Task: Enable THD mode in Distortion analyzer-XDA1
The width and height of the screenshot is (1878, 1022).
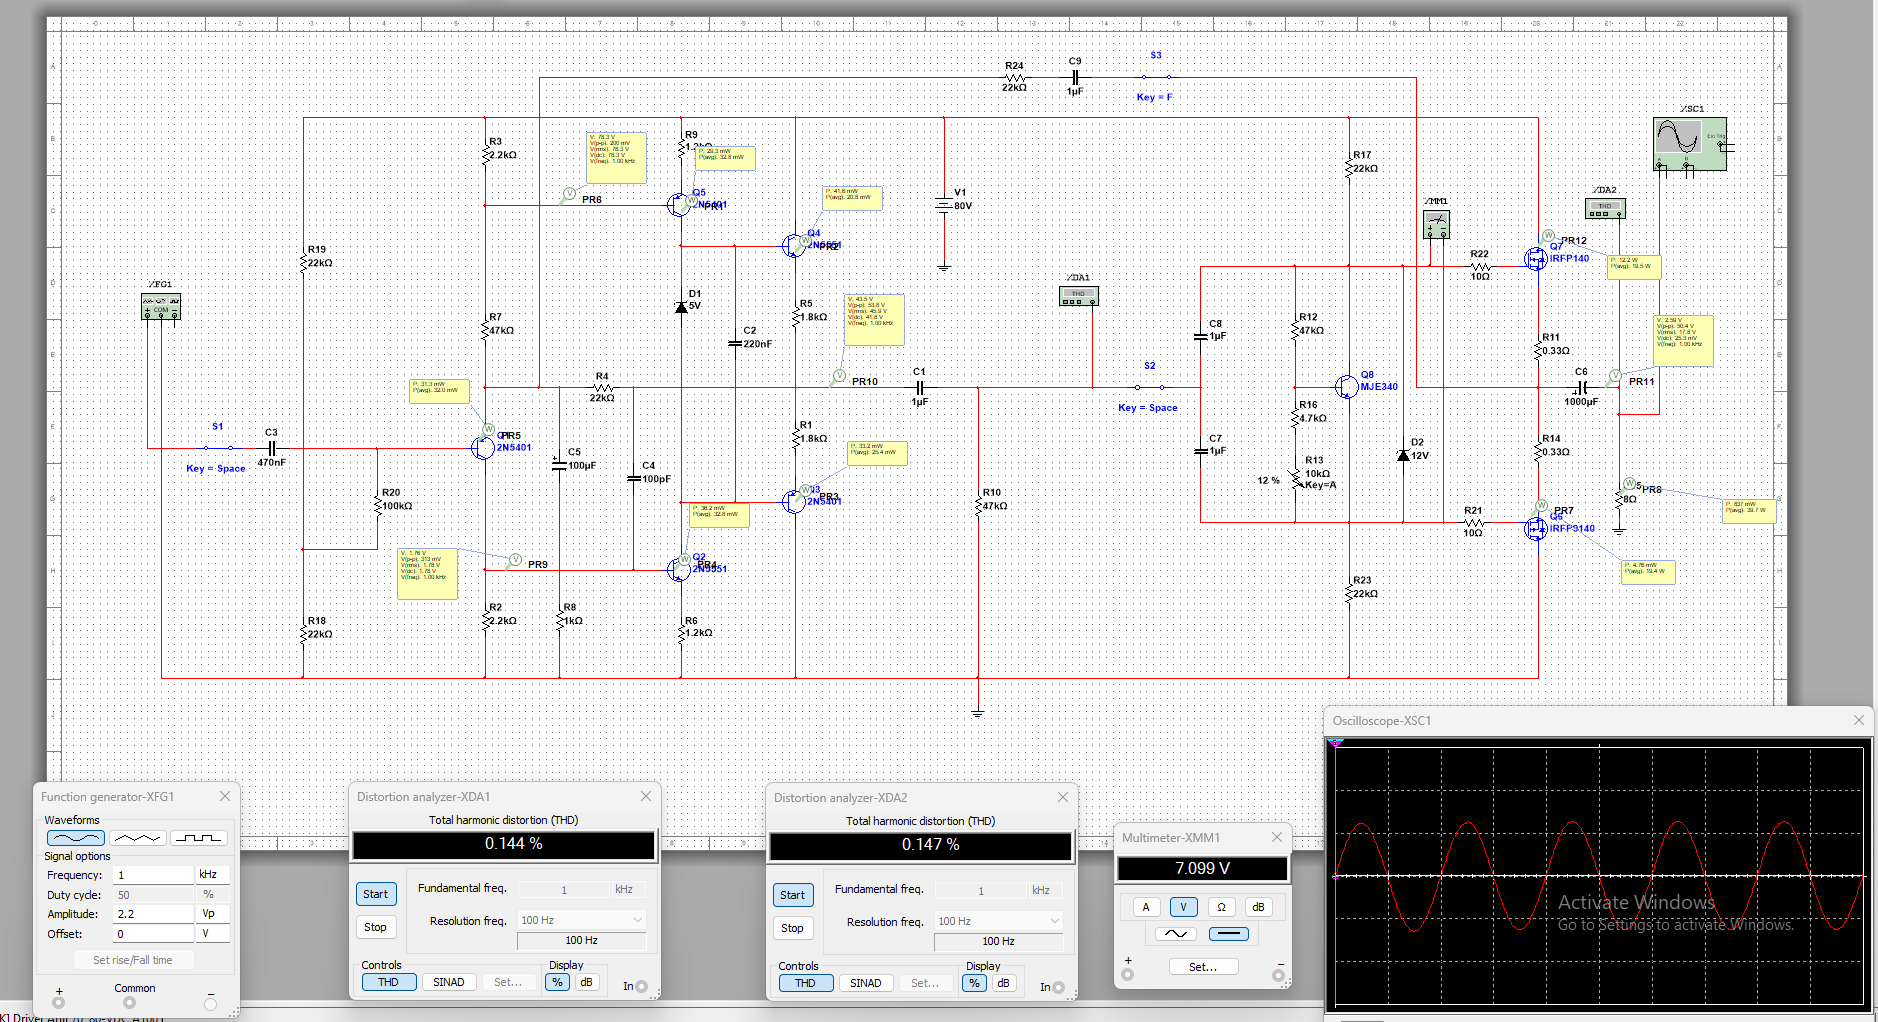Action: coord(388,982)
